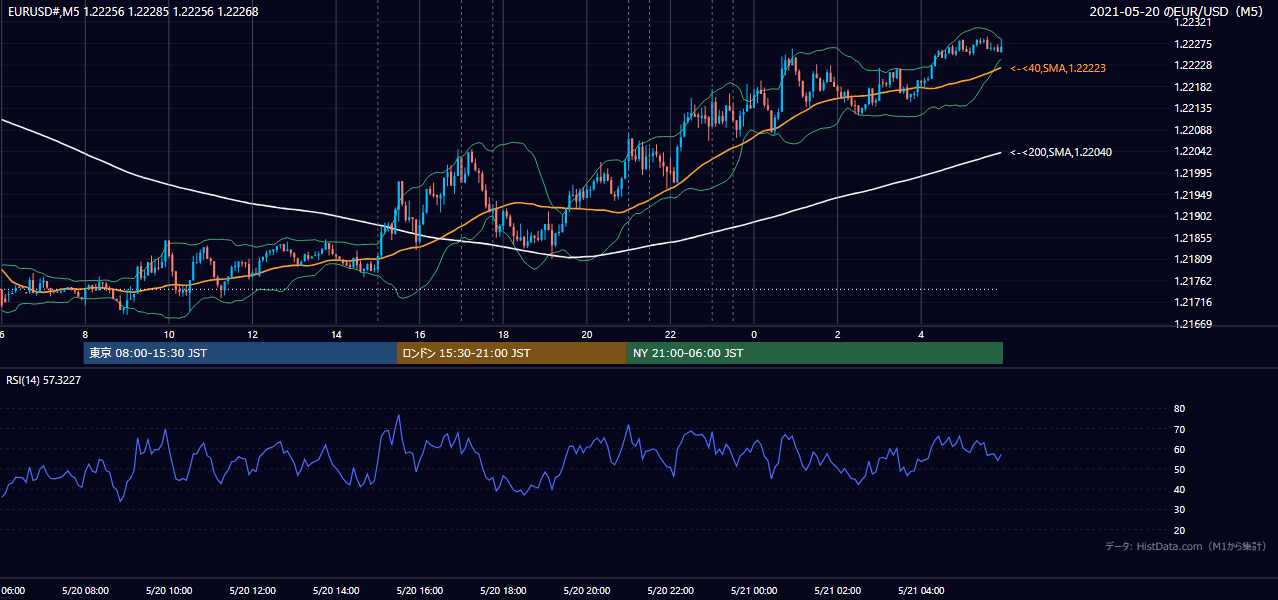Select the London 15:30-21:00 JST session bar
This screenshot has width=1278, height=600.
pyautogui.click(x=512, y=353)
